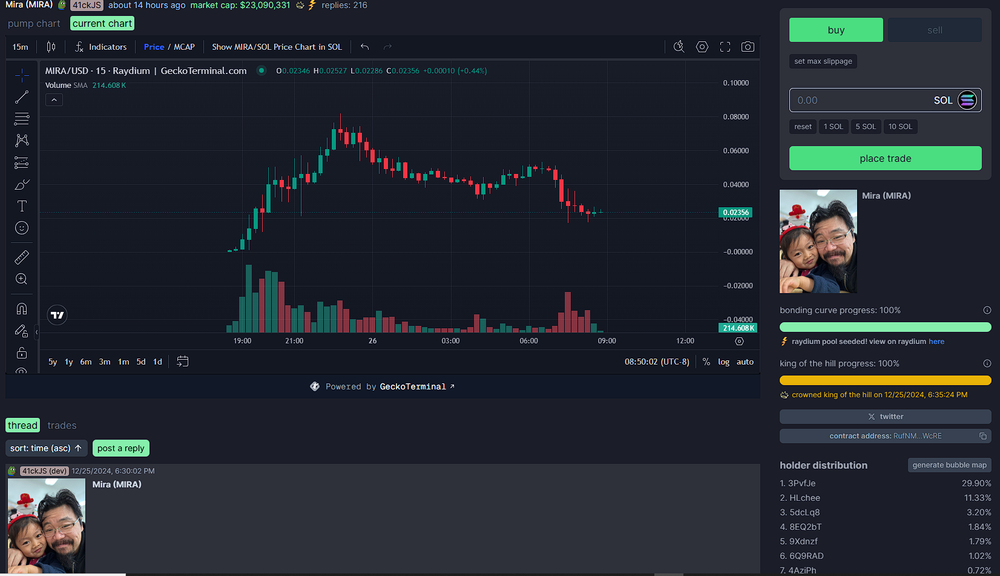Click post a reply button
The height and width of the screenshot is (576, 1000).
click(121, 448)
